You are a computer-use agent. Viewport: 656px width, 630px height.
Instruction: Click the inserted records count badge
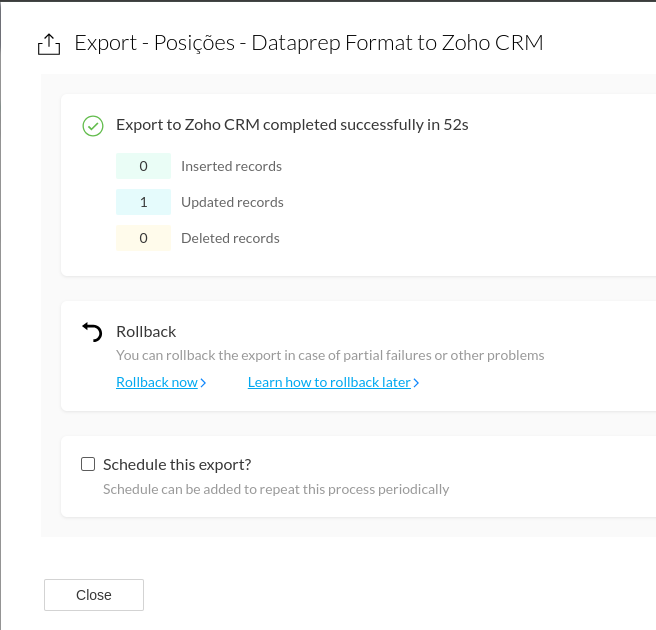click(144, 166)
